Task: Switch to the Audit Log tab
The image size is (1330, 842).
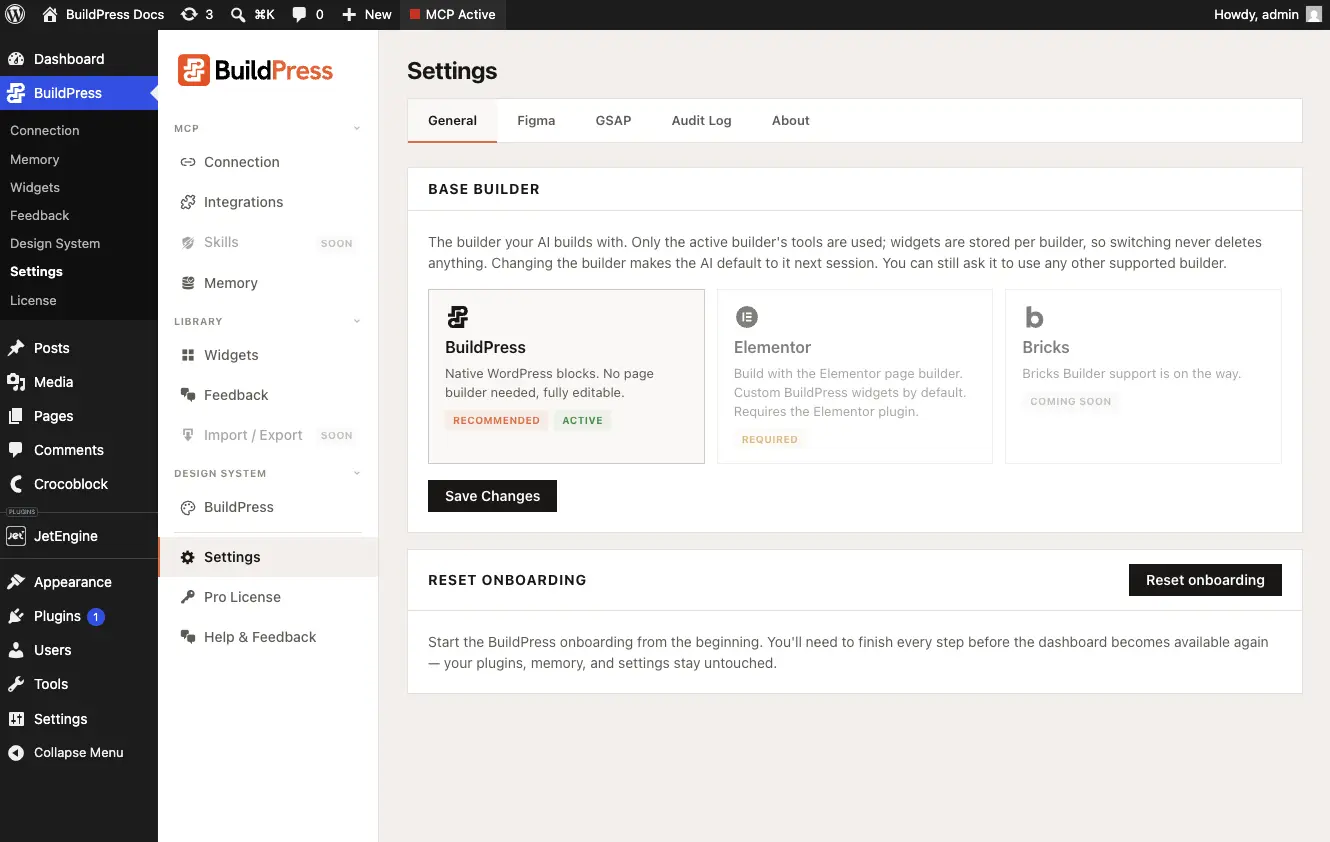Action: (x=701, y=120)
